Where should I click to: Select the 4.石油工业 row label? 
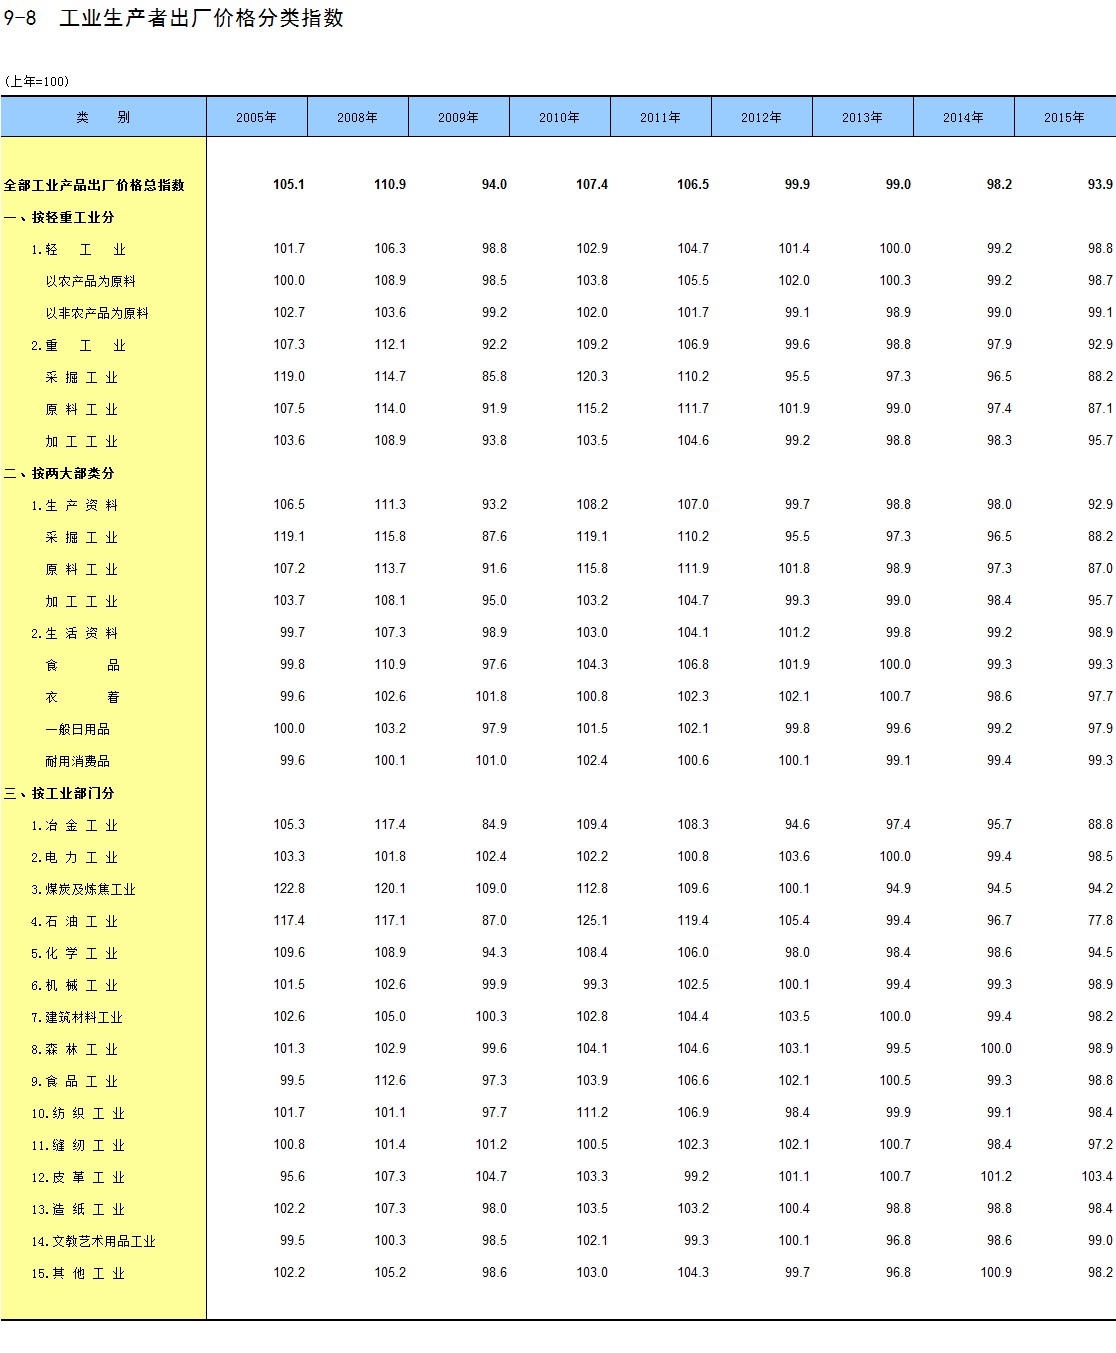click(74, 921)
